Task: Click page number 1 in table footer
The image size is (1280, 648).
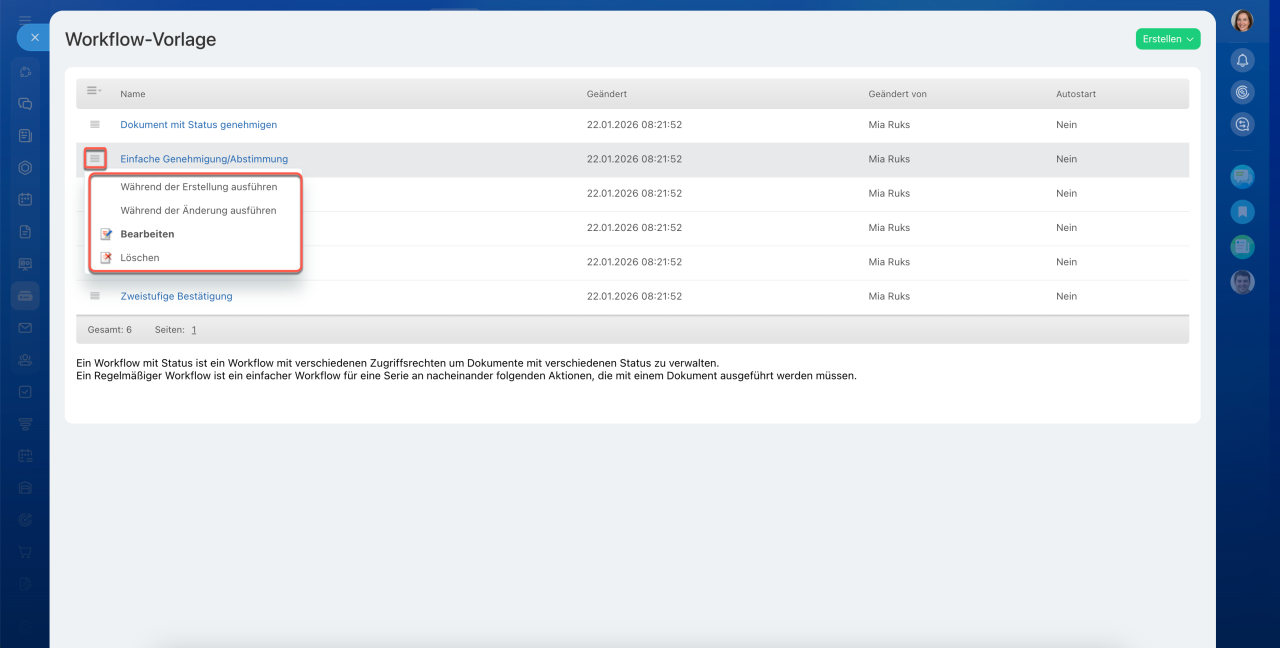Action: [x=194, y=330]
